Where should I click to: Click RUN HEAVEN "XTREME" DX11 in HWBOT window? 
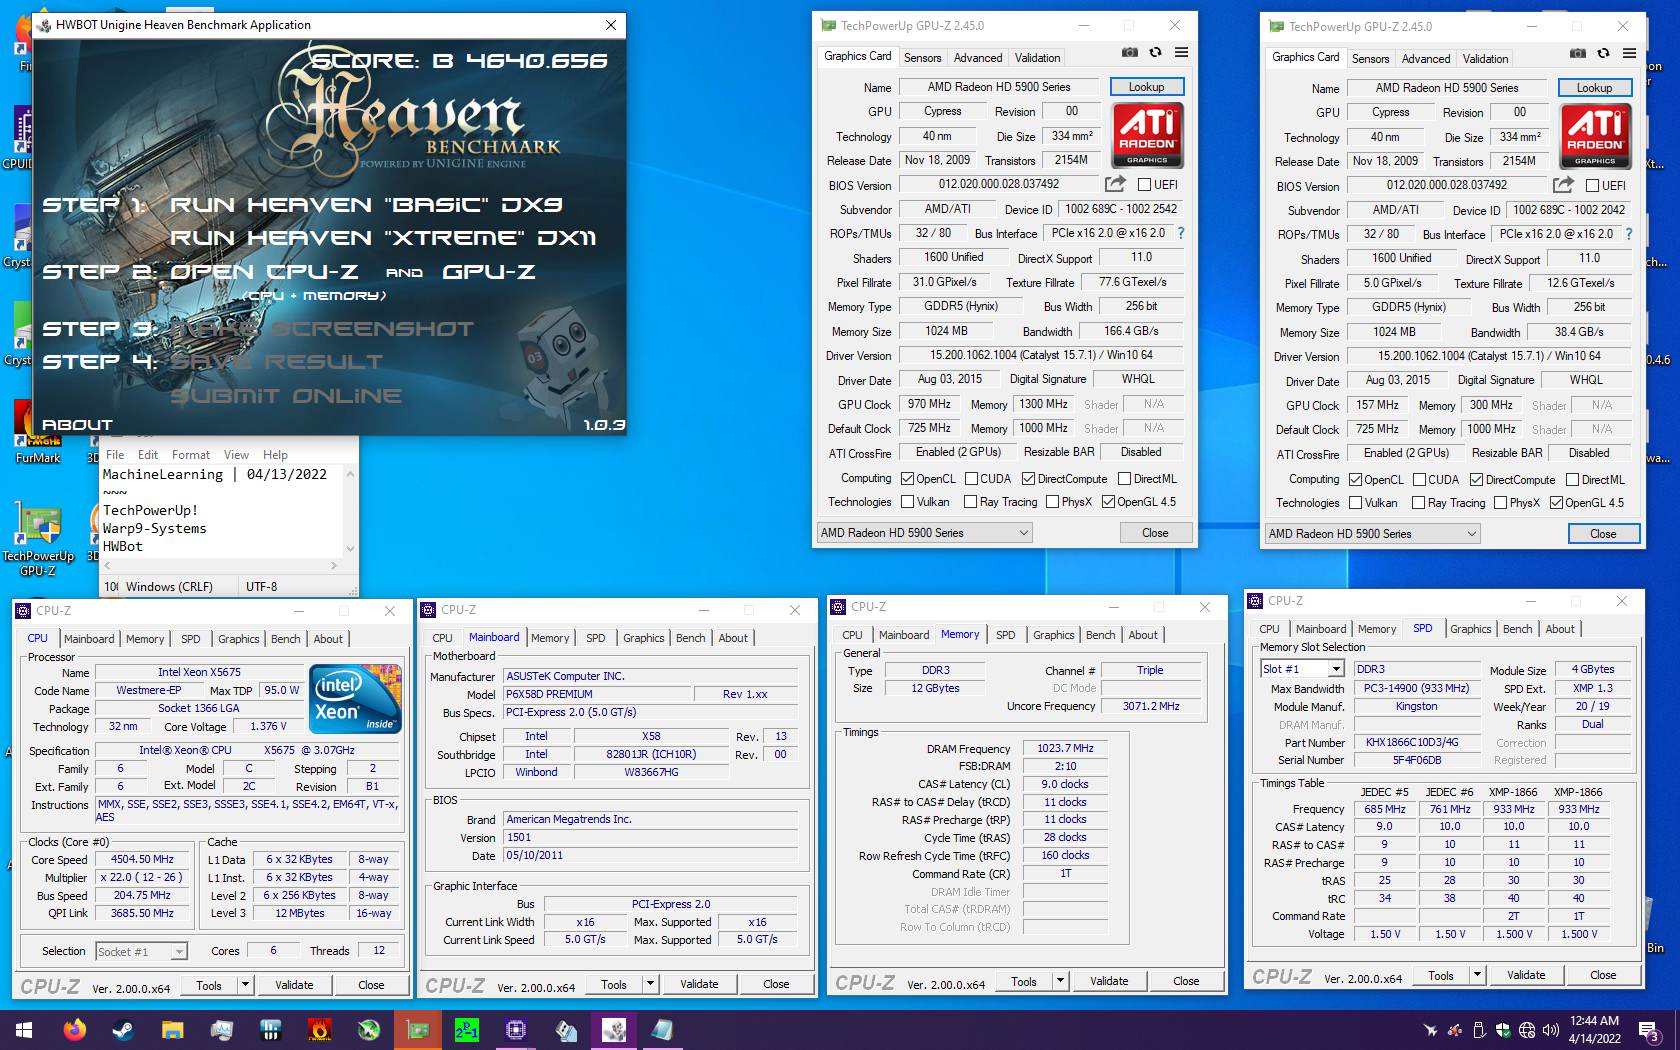(x=382, y=238)
